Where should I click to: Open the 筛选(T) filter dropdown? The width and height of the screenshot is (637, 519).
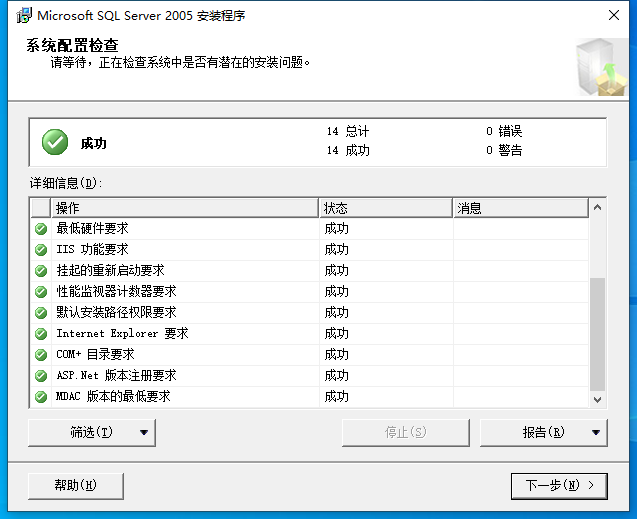click(x=92, y=432)
